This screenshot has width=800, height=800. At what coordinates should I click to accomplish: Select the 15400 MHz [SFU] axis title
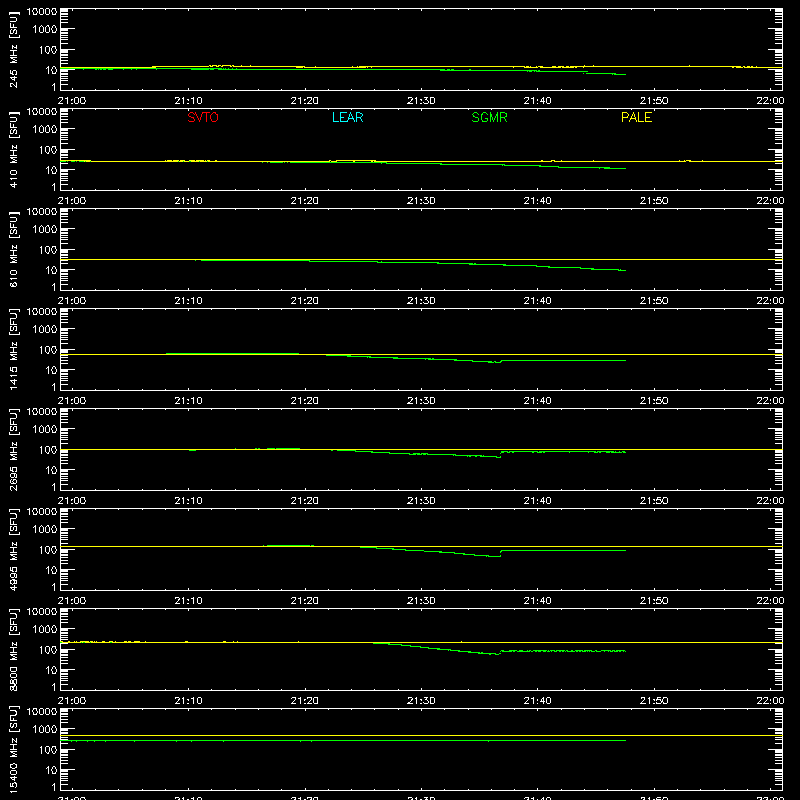[x=13, y=748]
